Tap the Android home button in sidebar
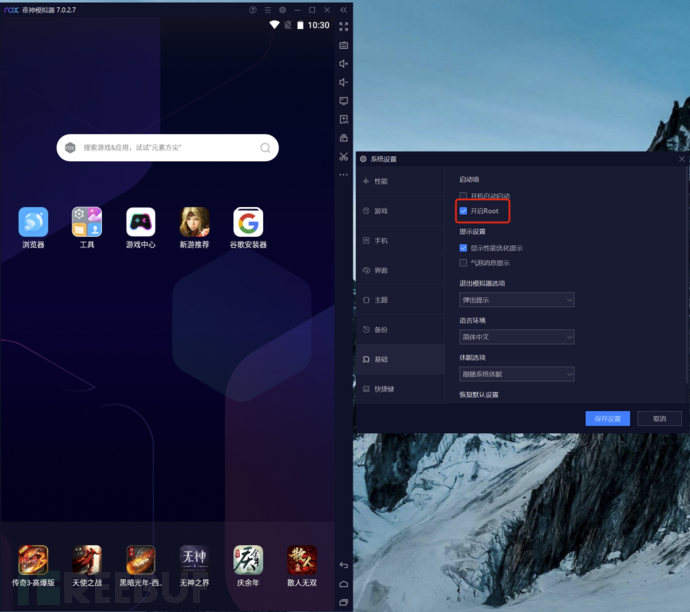 344,584
